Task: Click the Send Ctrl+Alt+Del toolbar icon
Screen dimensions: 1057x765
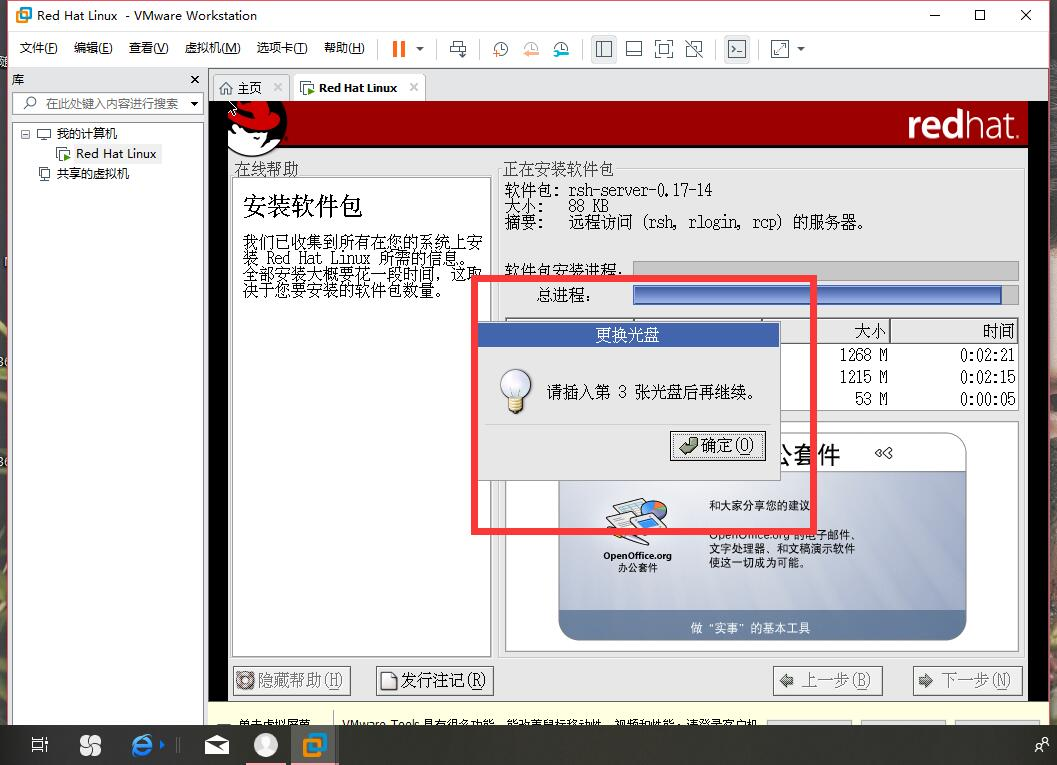Action: click(458, 49)
